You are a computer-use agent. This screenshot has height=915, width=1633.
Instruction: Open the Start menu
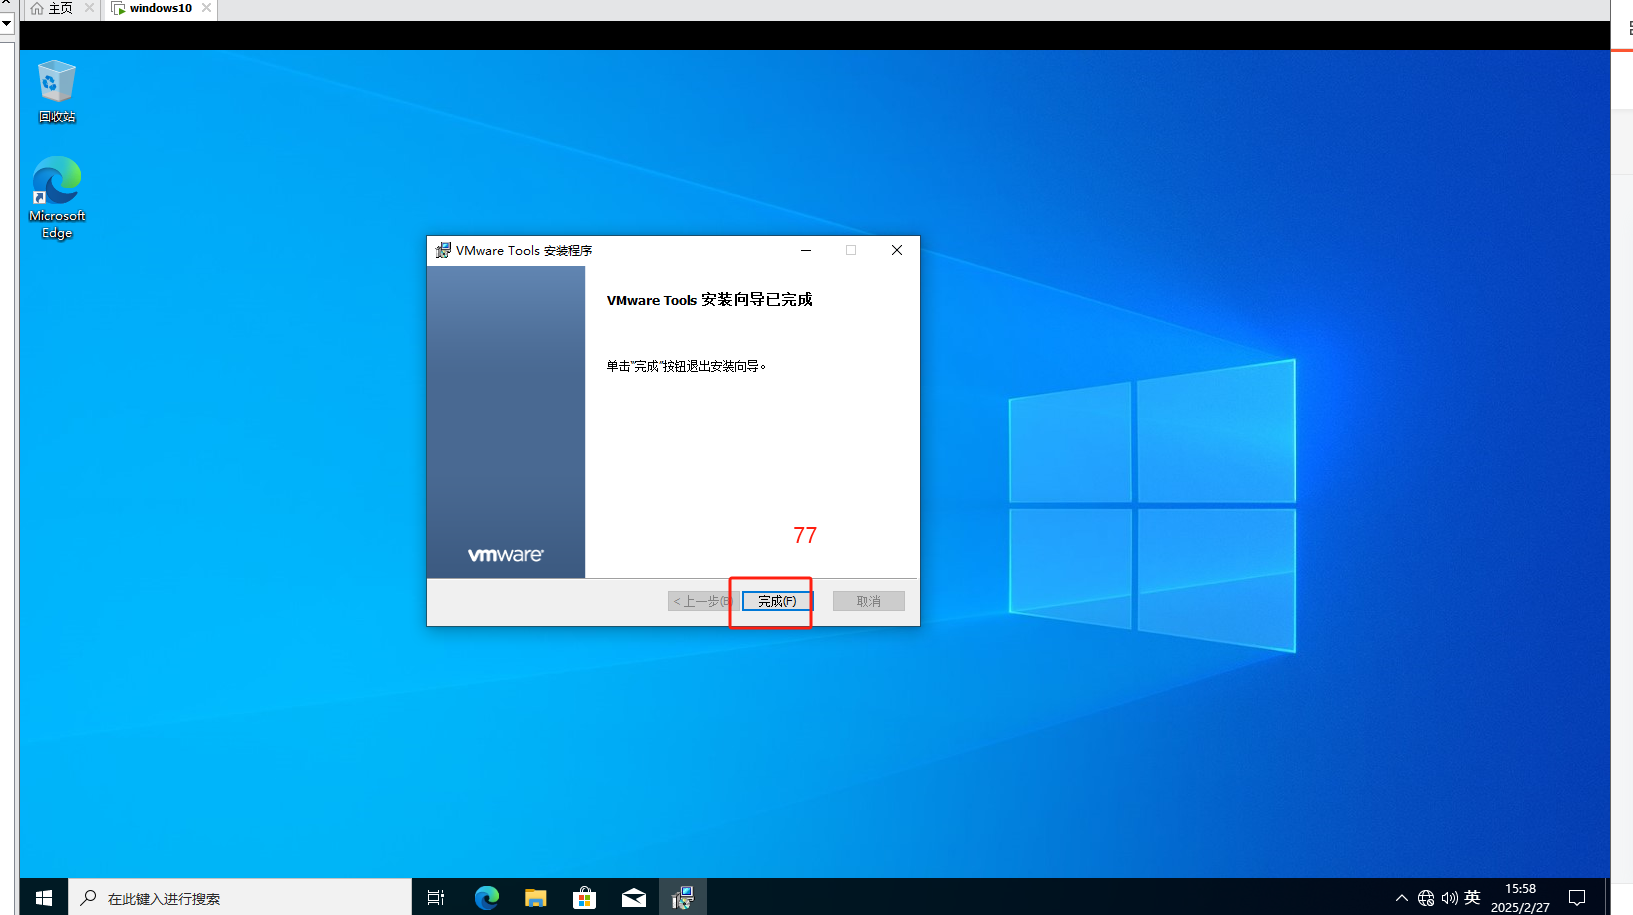tap(43, 897)
